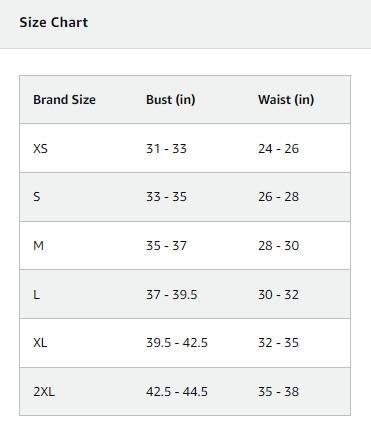371x430 pixels.
Task: Select the XL brand size cell
Action: click(40, 343)
